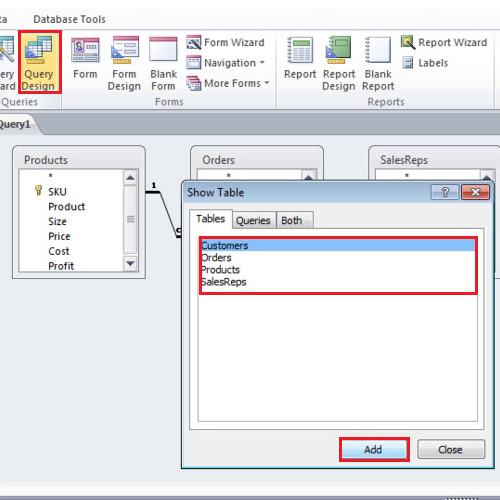Image resolution: width=500 pixels, height=500 pixels.
Task: Switch to the Queries tab in Show Table
Action: (253, 220)
